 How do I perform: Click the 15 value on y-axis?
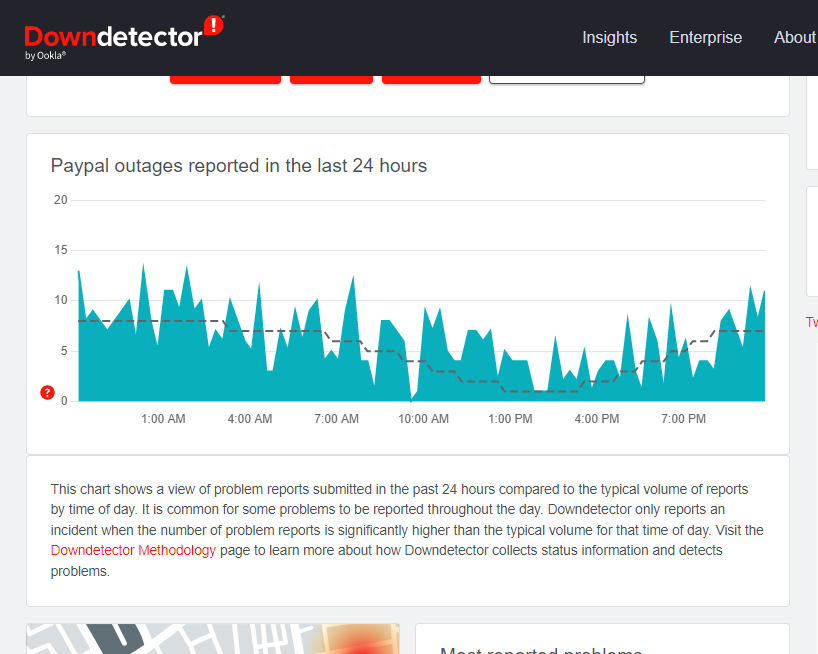pos(61,250)
